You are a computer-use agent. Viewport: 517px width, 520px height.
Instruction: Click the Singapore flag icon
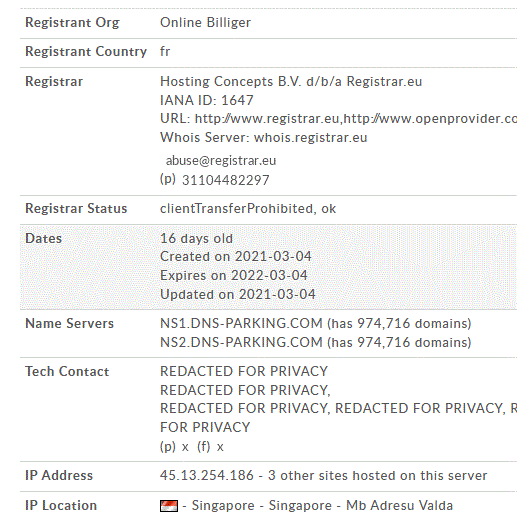tap(169, 506)
